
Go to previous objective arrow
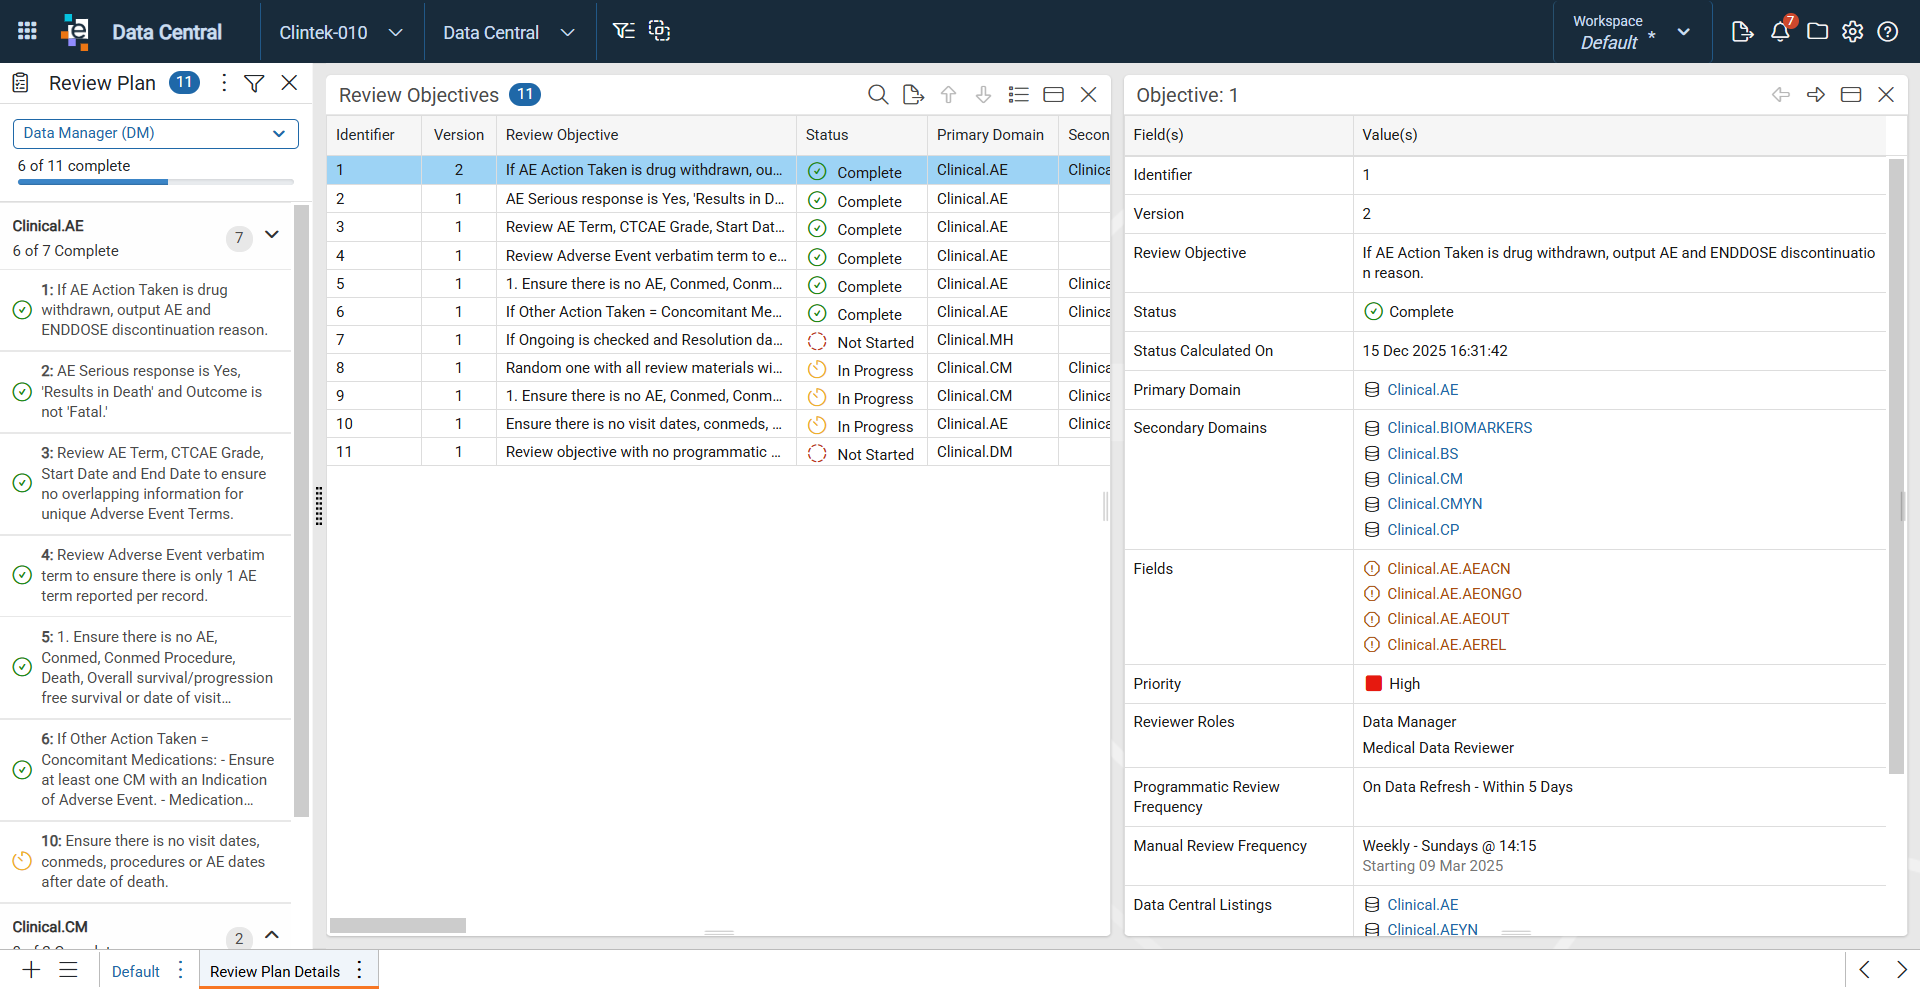(1781, 95)
